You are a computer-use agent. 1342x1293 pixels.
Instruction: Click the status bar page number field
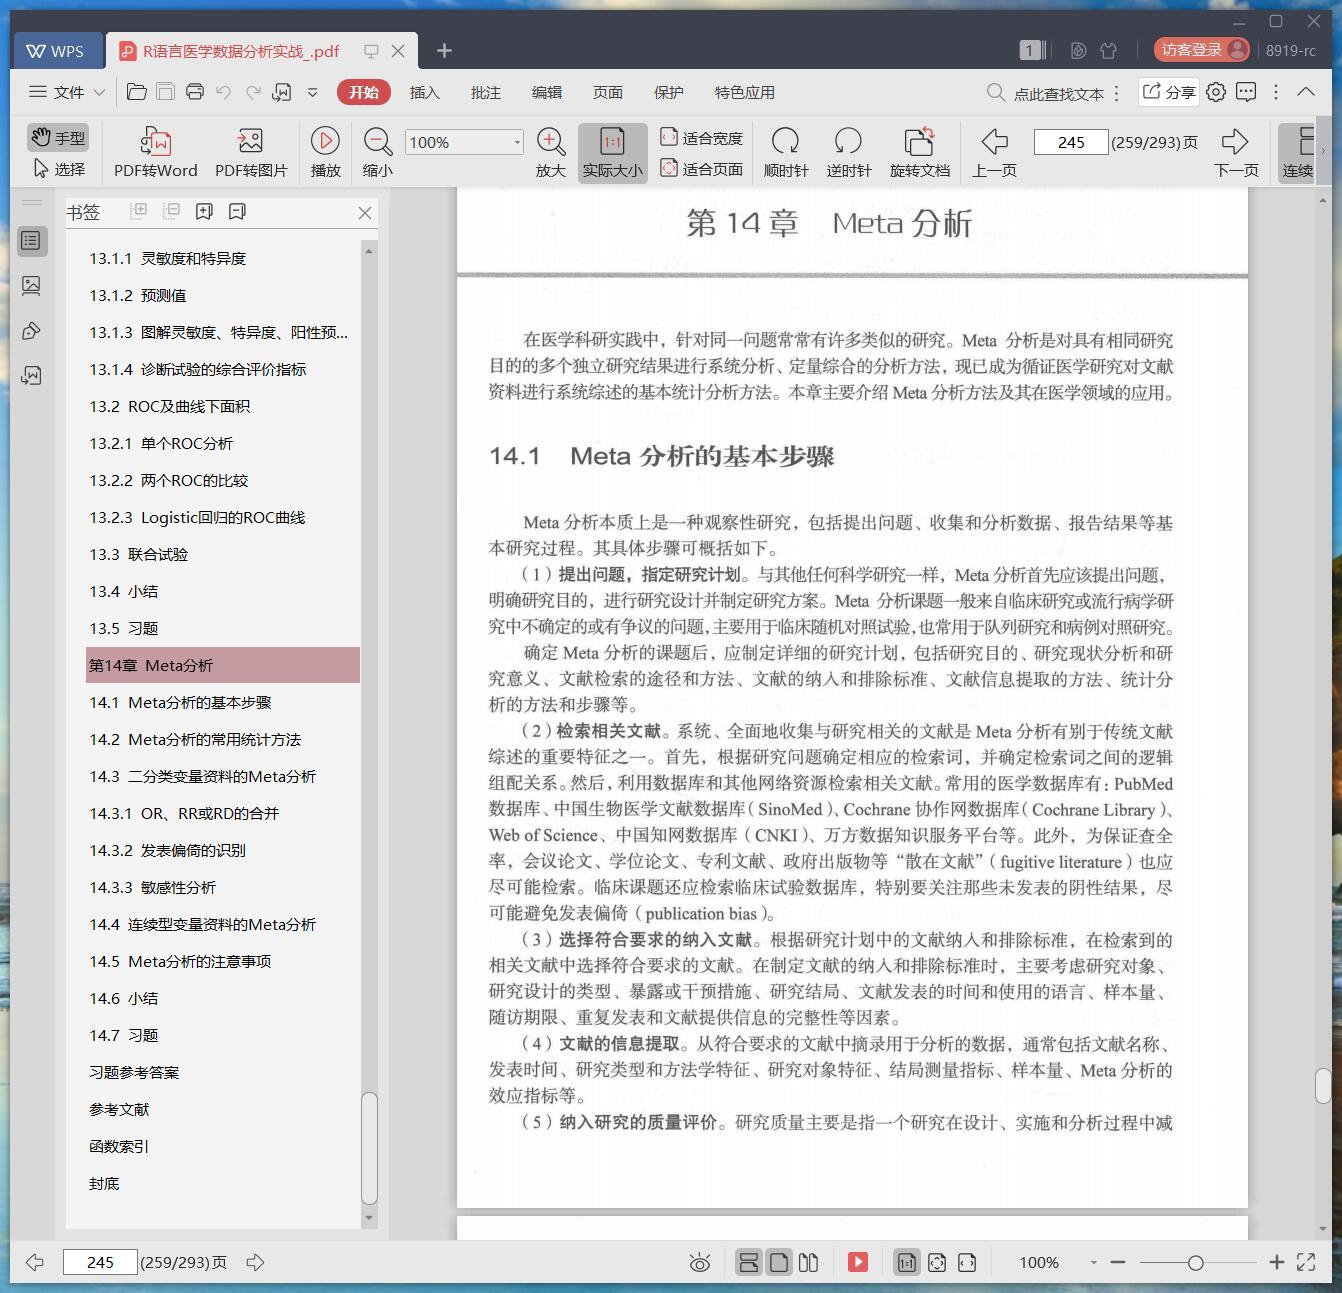(x=100, y=1262)
